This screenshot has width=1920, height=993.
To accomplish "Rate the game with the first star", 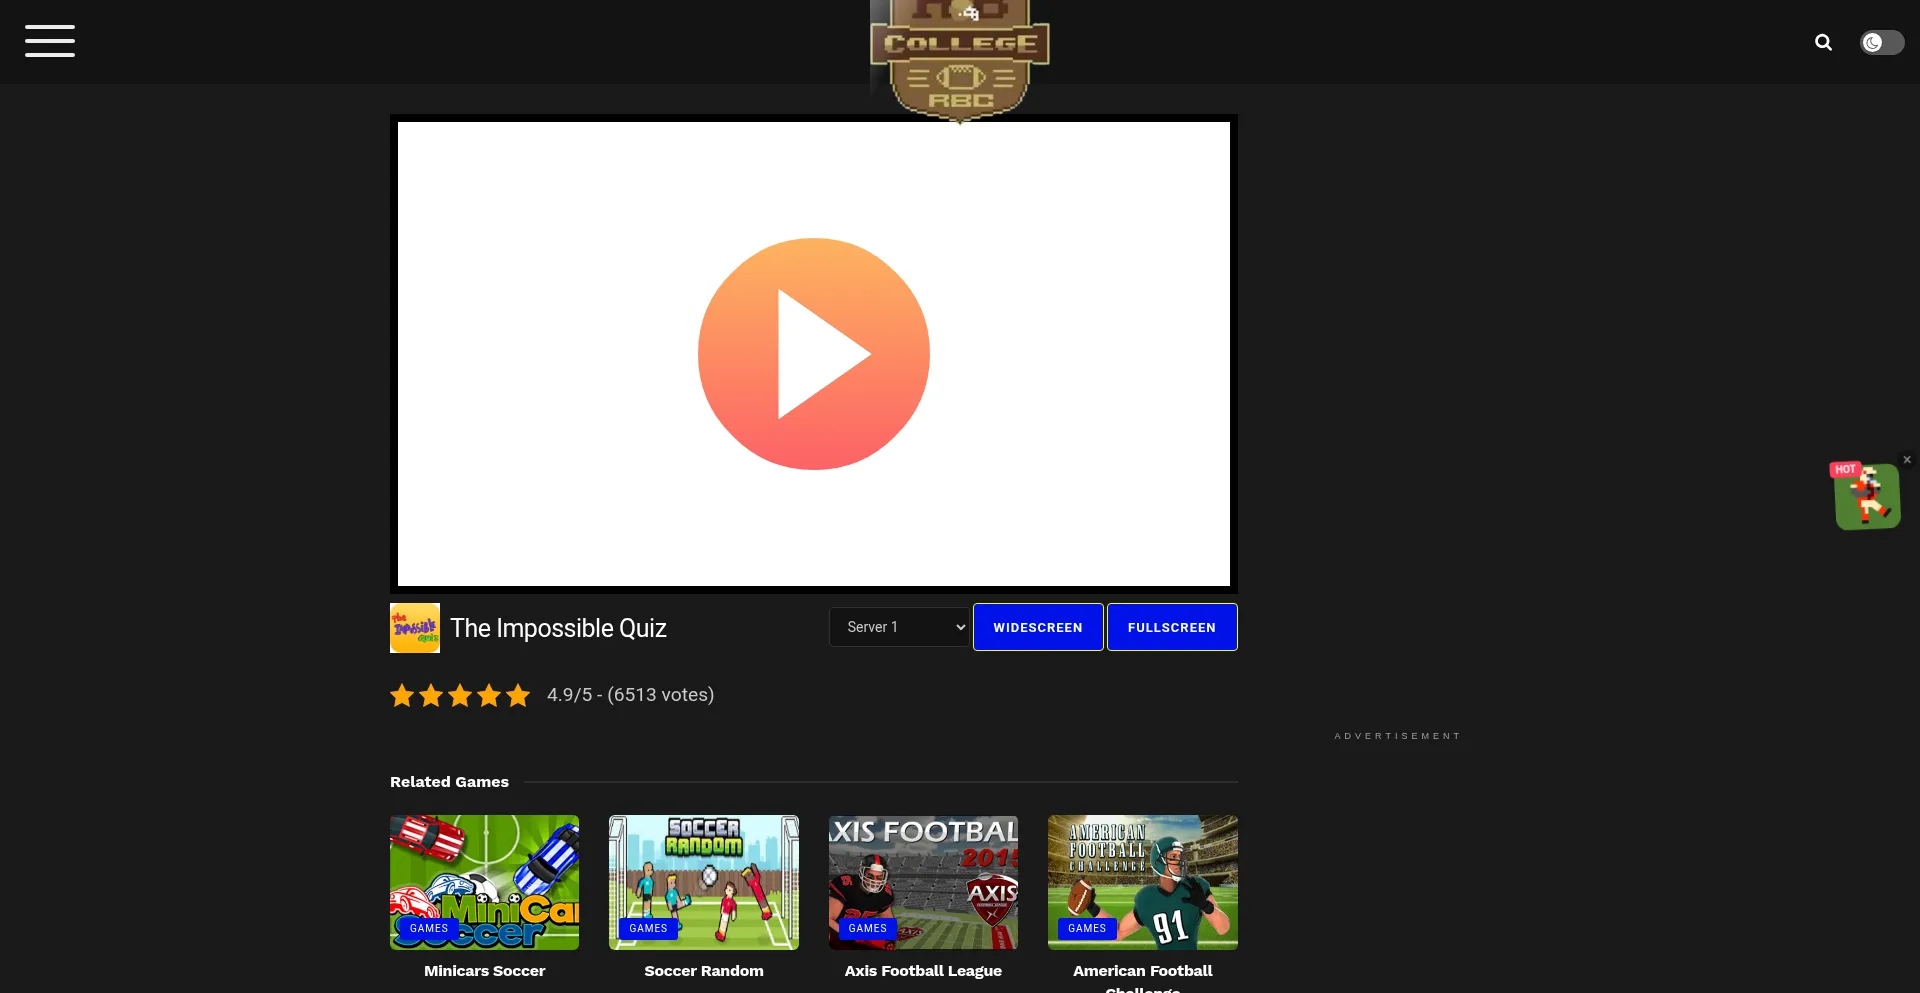I will coord(402,695).
